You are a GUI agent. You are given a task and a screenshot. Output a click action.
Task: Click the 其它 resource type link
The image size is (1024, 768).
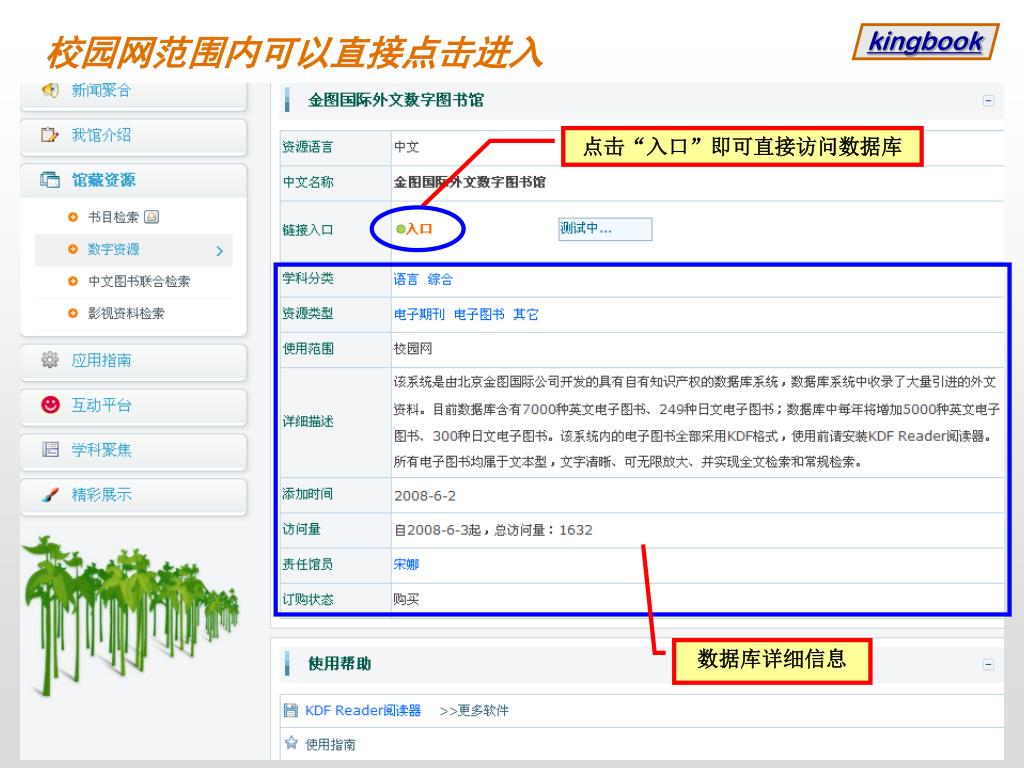[526, 315]
